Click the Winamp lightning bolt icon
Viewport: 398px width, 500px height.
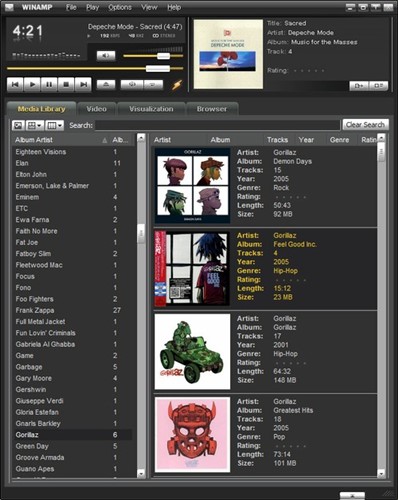tap(177, 85)
